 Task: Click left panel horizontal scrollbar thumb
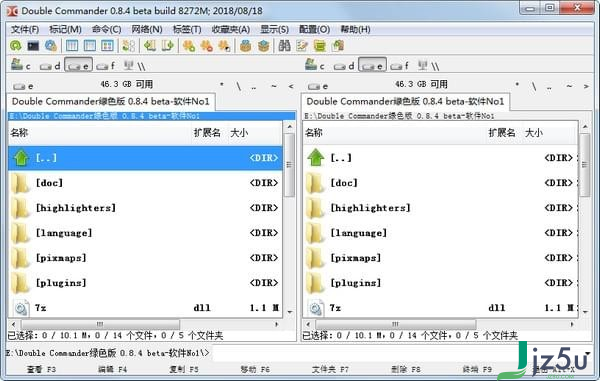[100, 324]
